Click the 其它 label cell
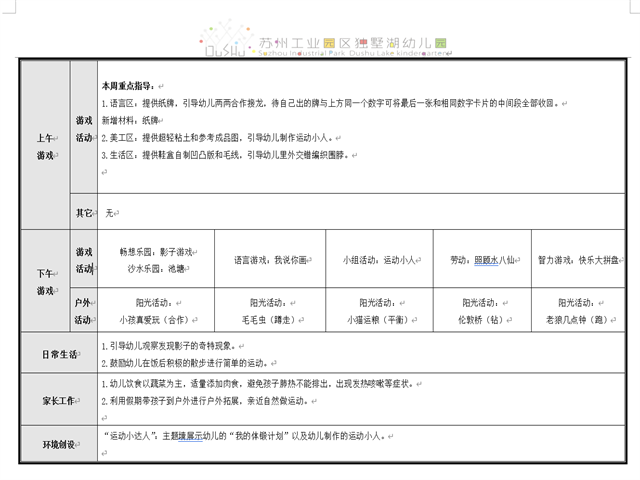Screen dimensions: 640x480 pos(84,211)
